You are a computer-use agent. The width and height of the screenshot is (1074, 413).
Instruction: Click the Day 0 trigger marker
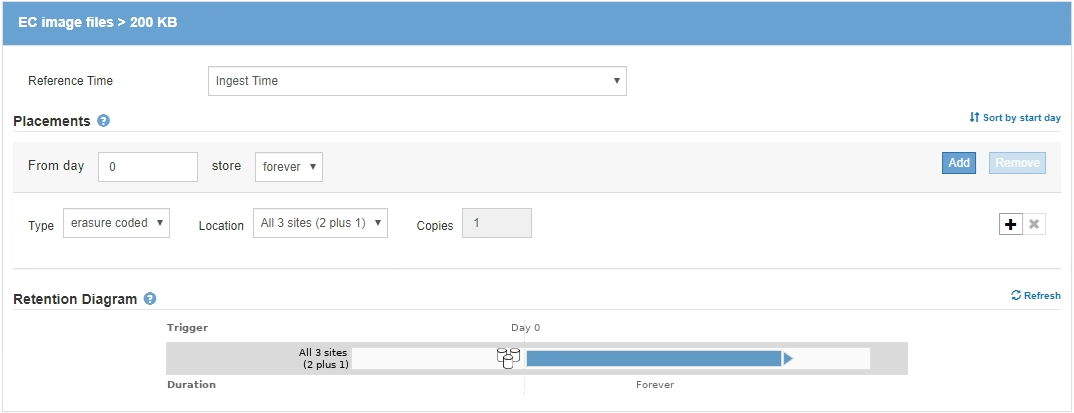[x=525, y=327]
